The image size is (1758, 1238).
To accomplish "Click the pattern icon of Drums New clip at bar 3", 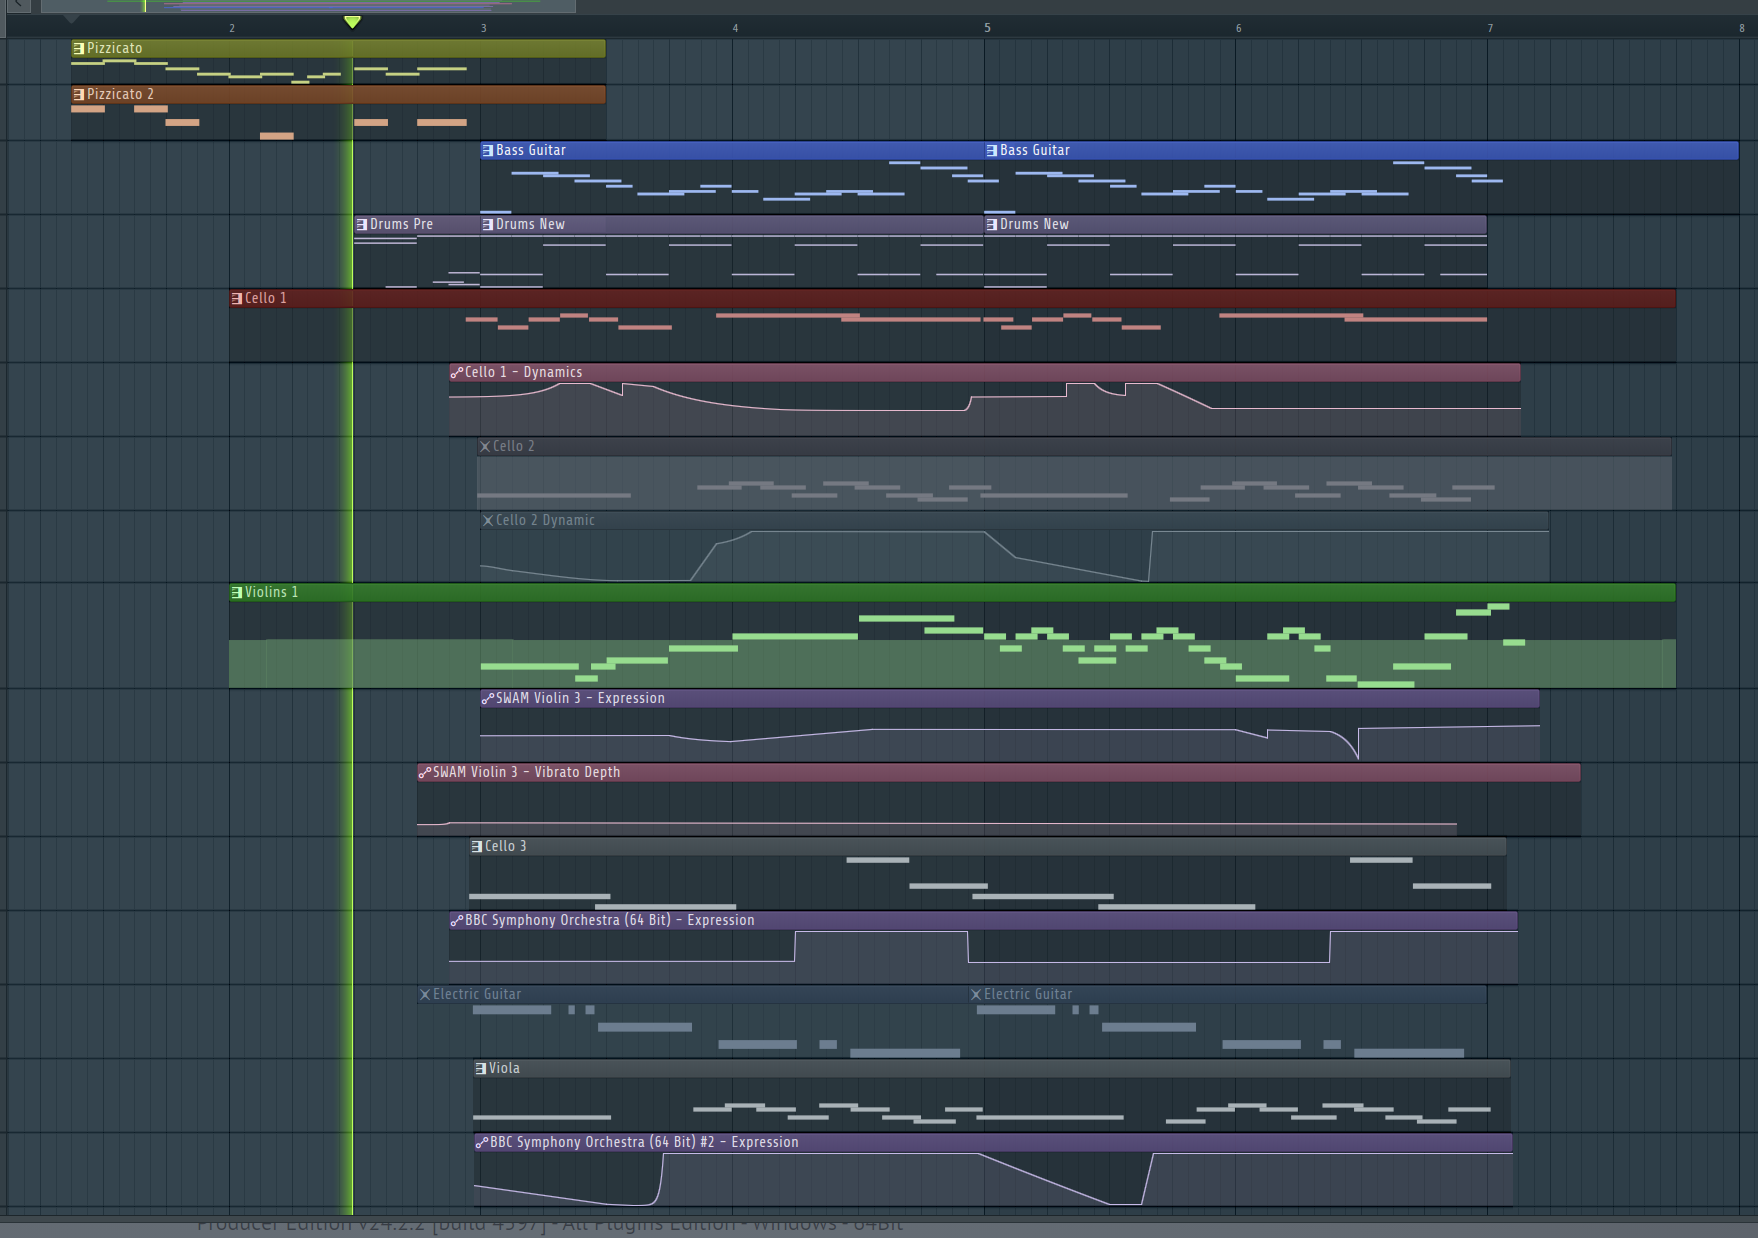I will 488,224.
